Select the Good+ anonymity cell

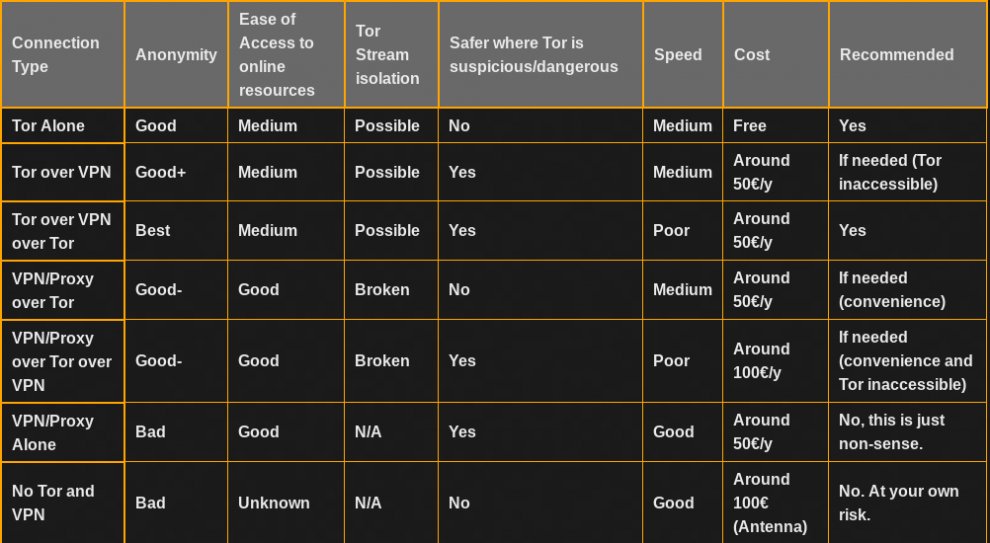tap(176, 172)
